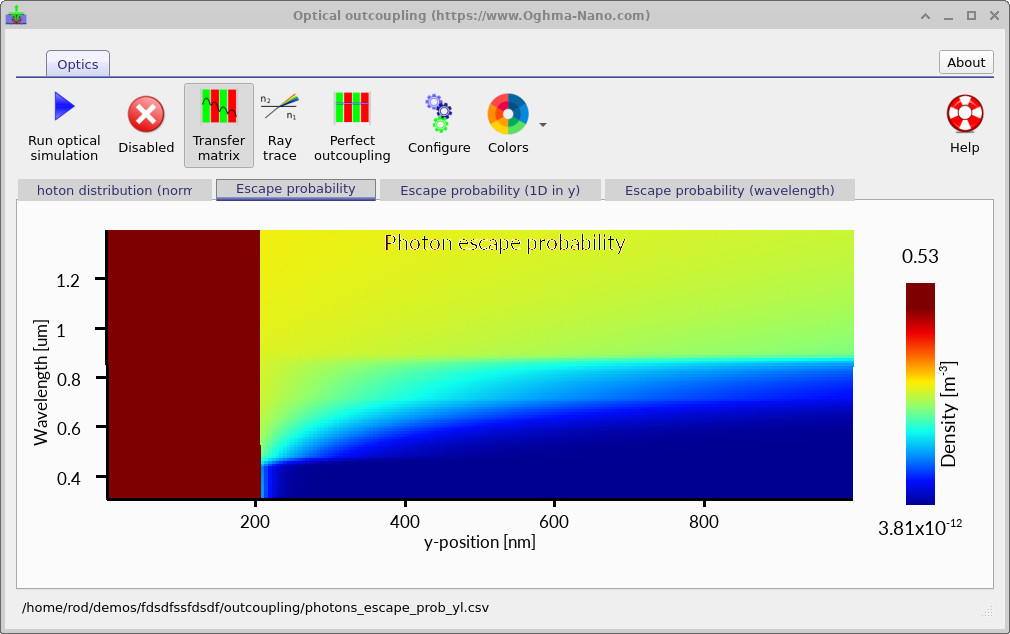Select the Escape probability tab
The width and height of the screenshot is (1010, 634).
click(296, 189)
